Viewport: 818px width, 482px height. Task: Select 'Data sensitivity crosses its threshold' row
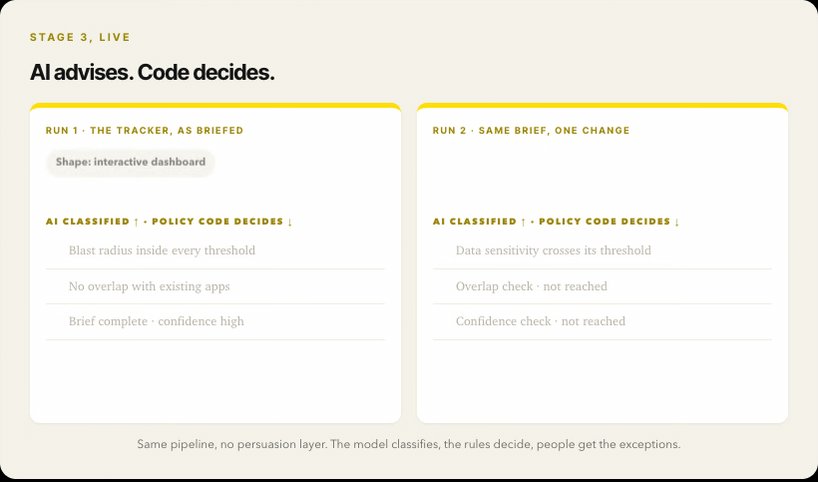point(602,251)
